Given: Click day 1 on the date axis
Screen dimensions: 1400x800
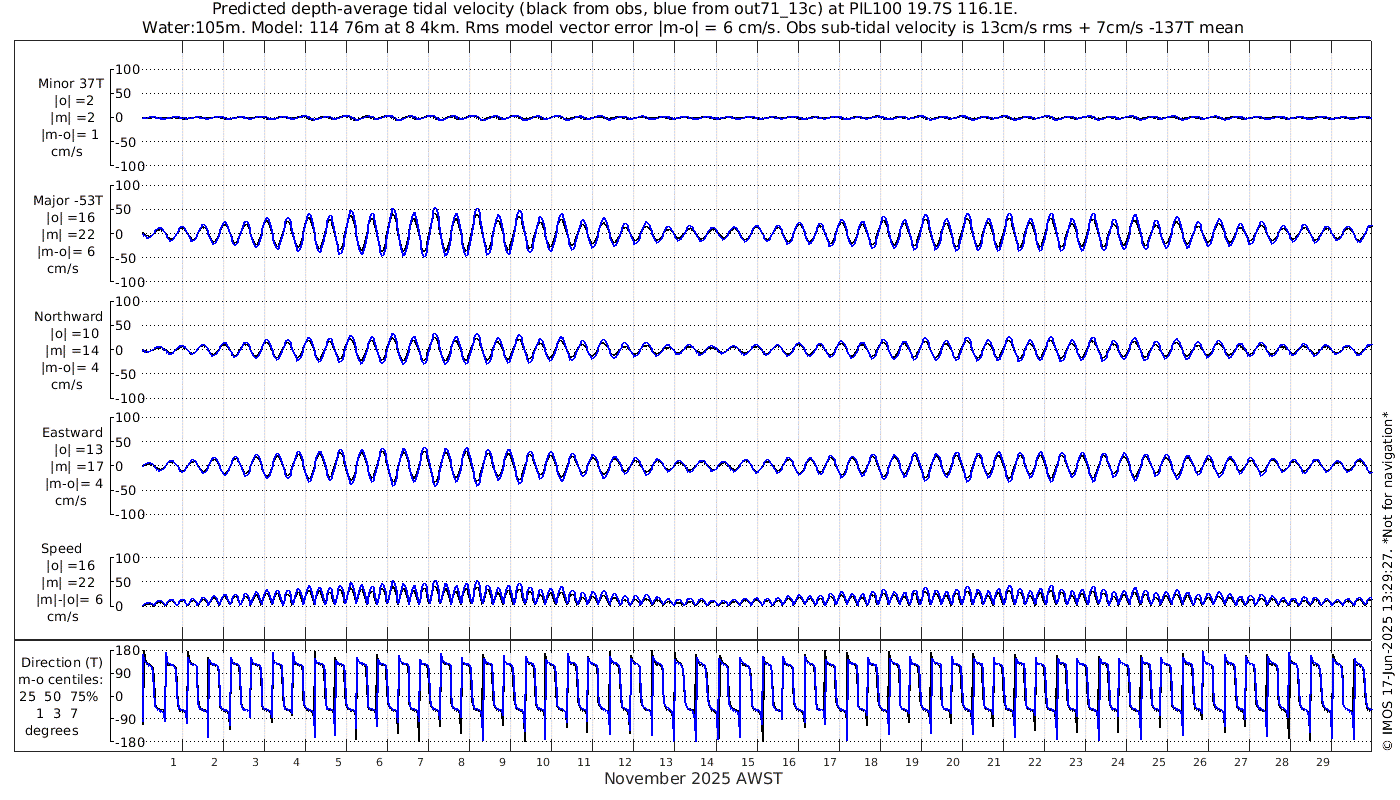Looking at the screenshot, I should (174, 762).
